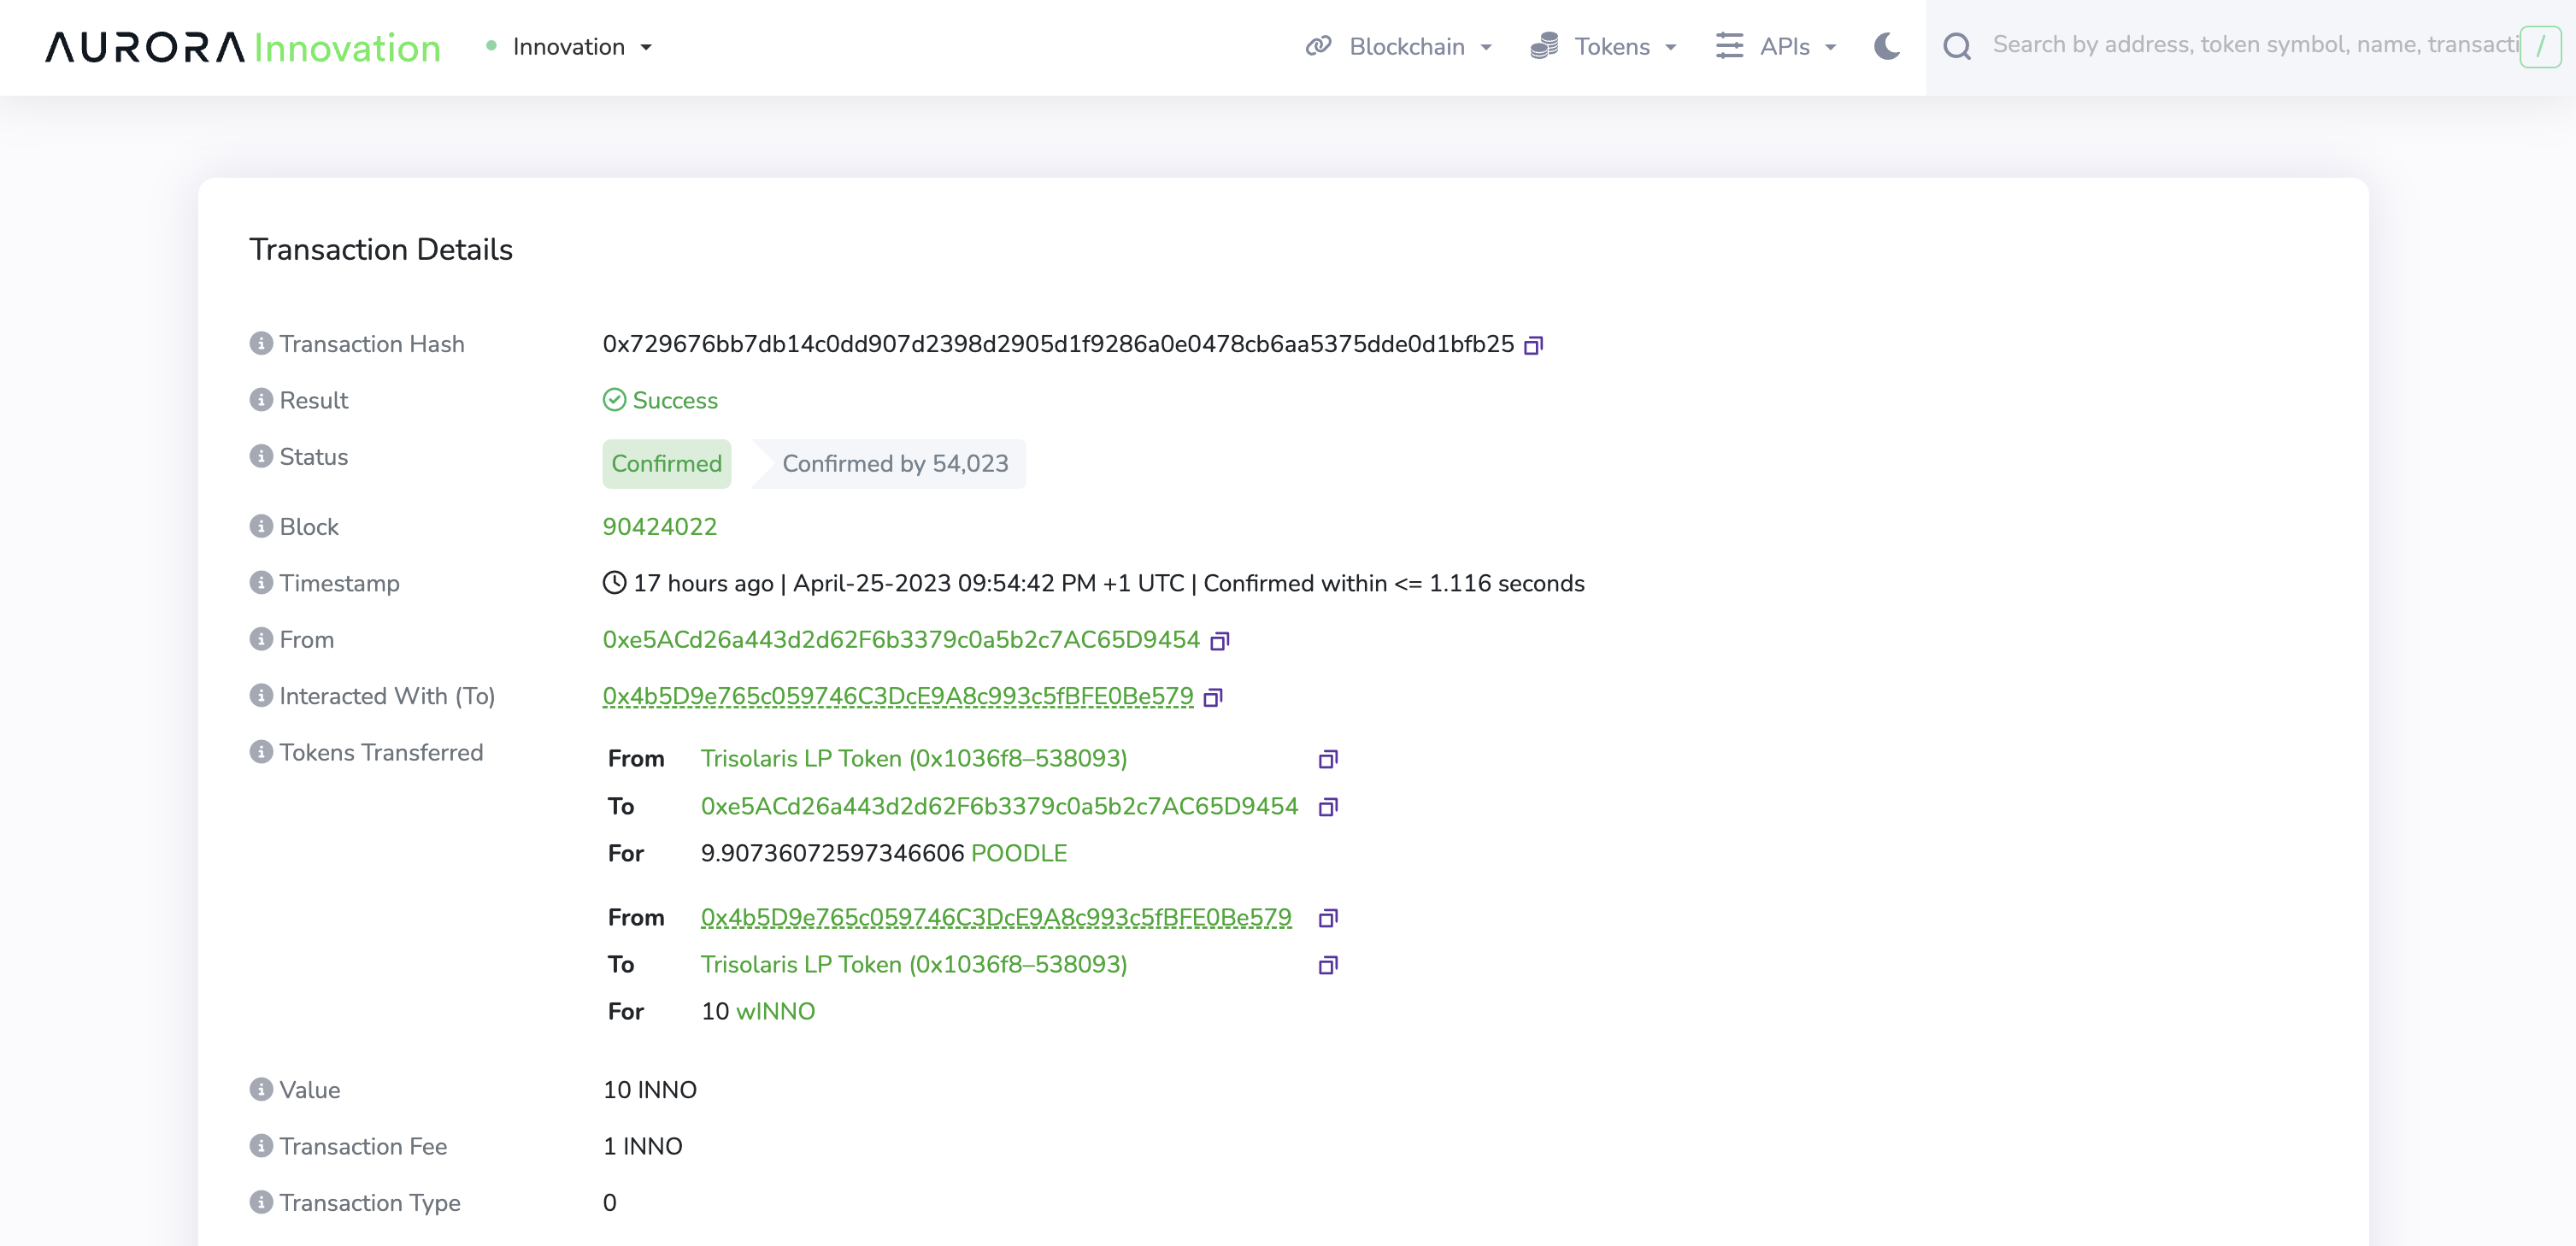Click the Blockchain chain-link icon
Viewport: 2576px width, 1246px height.
click(x=1319, y=46)
